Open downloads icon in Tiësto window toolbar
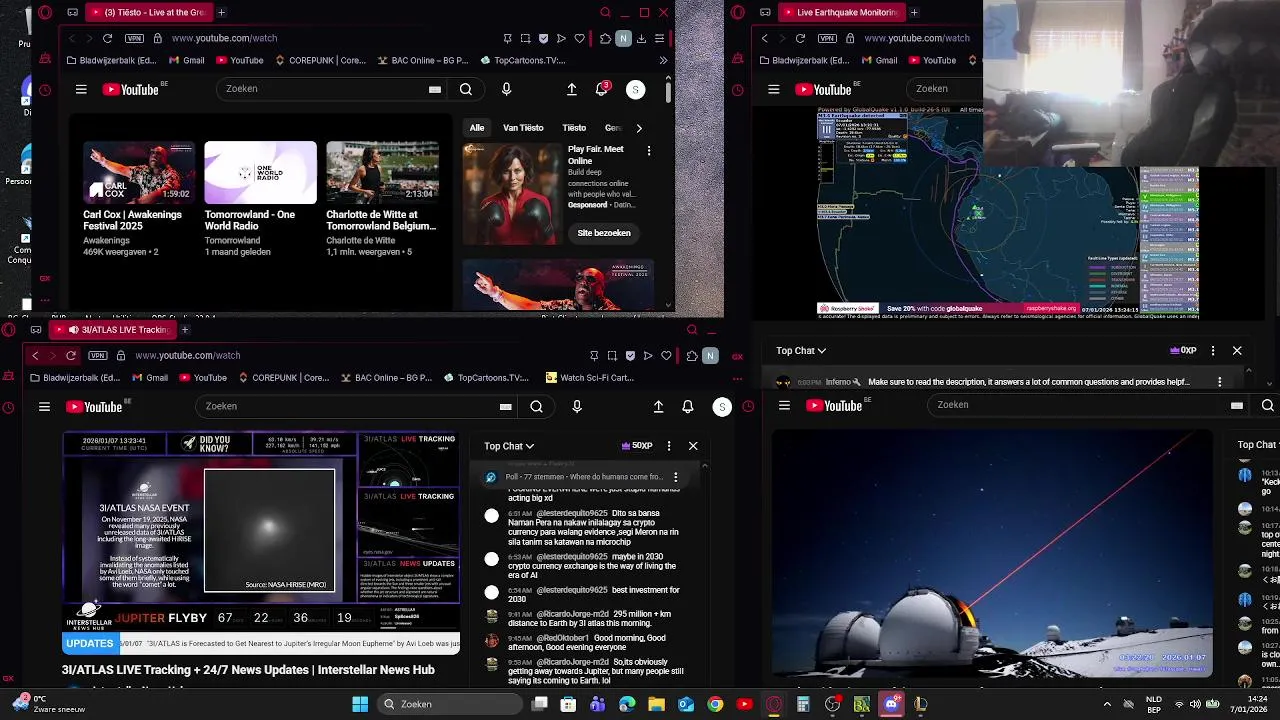 pyautogui.click(x=641, y=38)
